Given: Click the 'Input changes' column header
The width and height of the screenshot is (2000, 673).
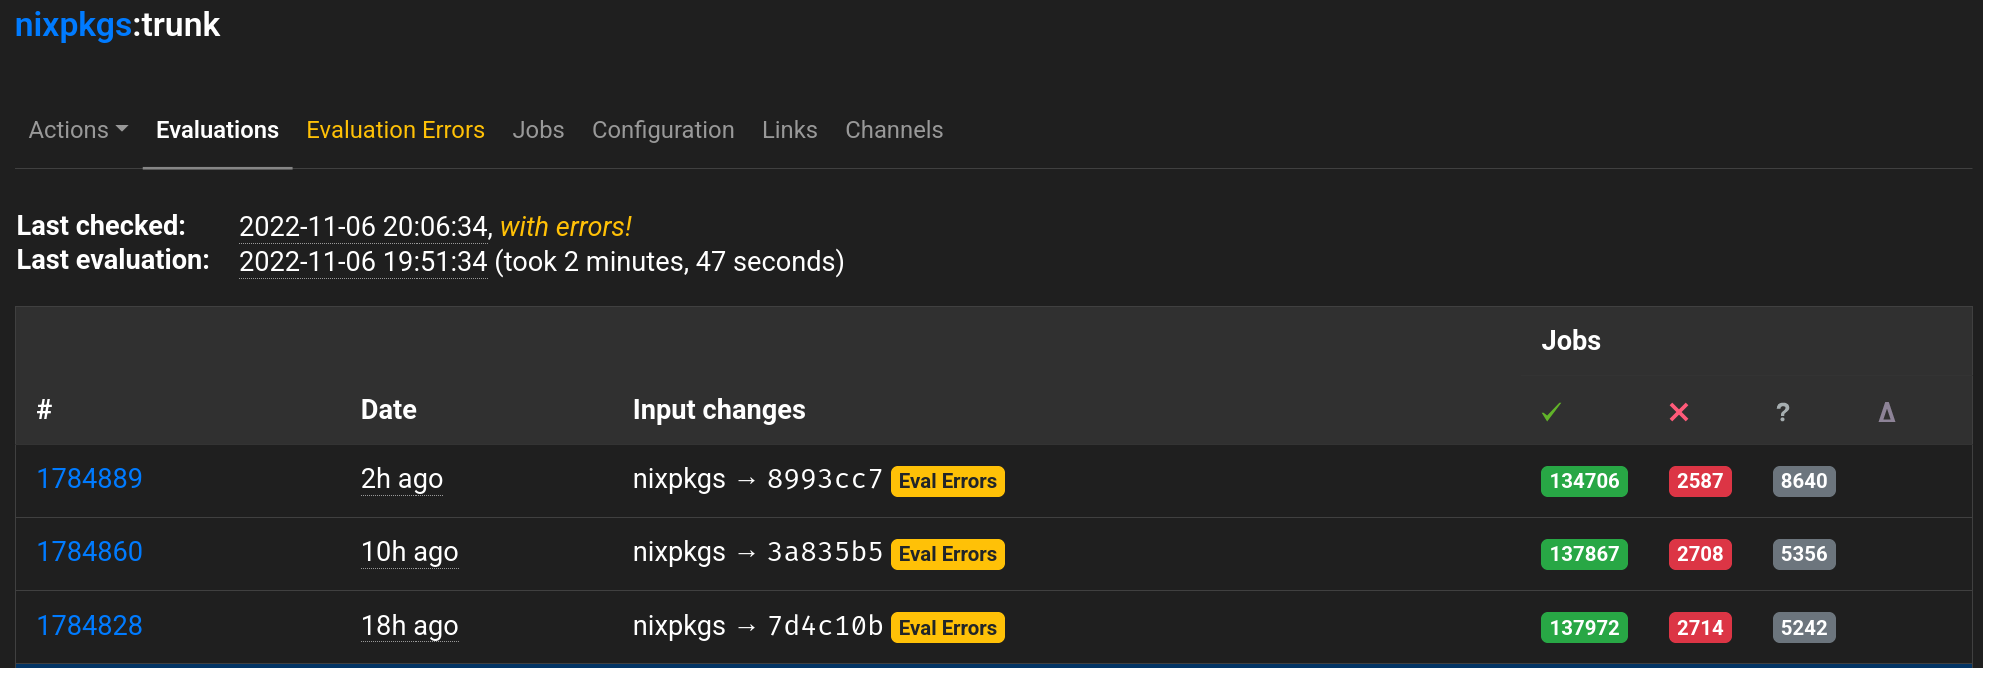Looking at the screenshot, I should (719, 410).
